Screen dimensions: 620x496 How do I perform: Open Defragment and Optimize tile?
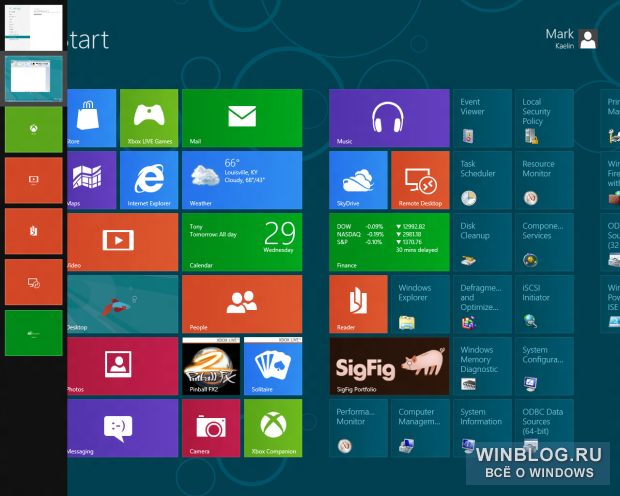pyautogui.click(x=482, y=304)
